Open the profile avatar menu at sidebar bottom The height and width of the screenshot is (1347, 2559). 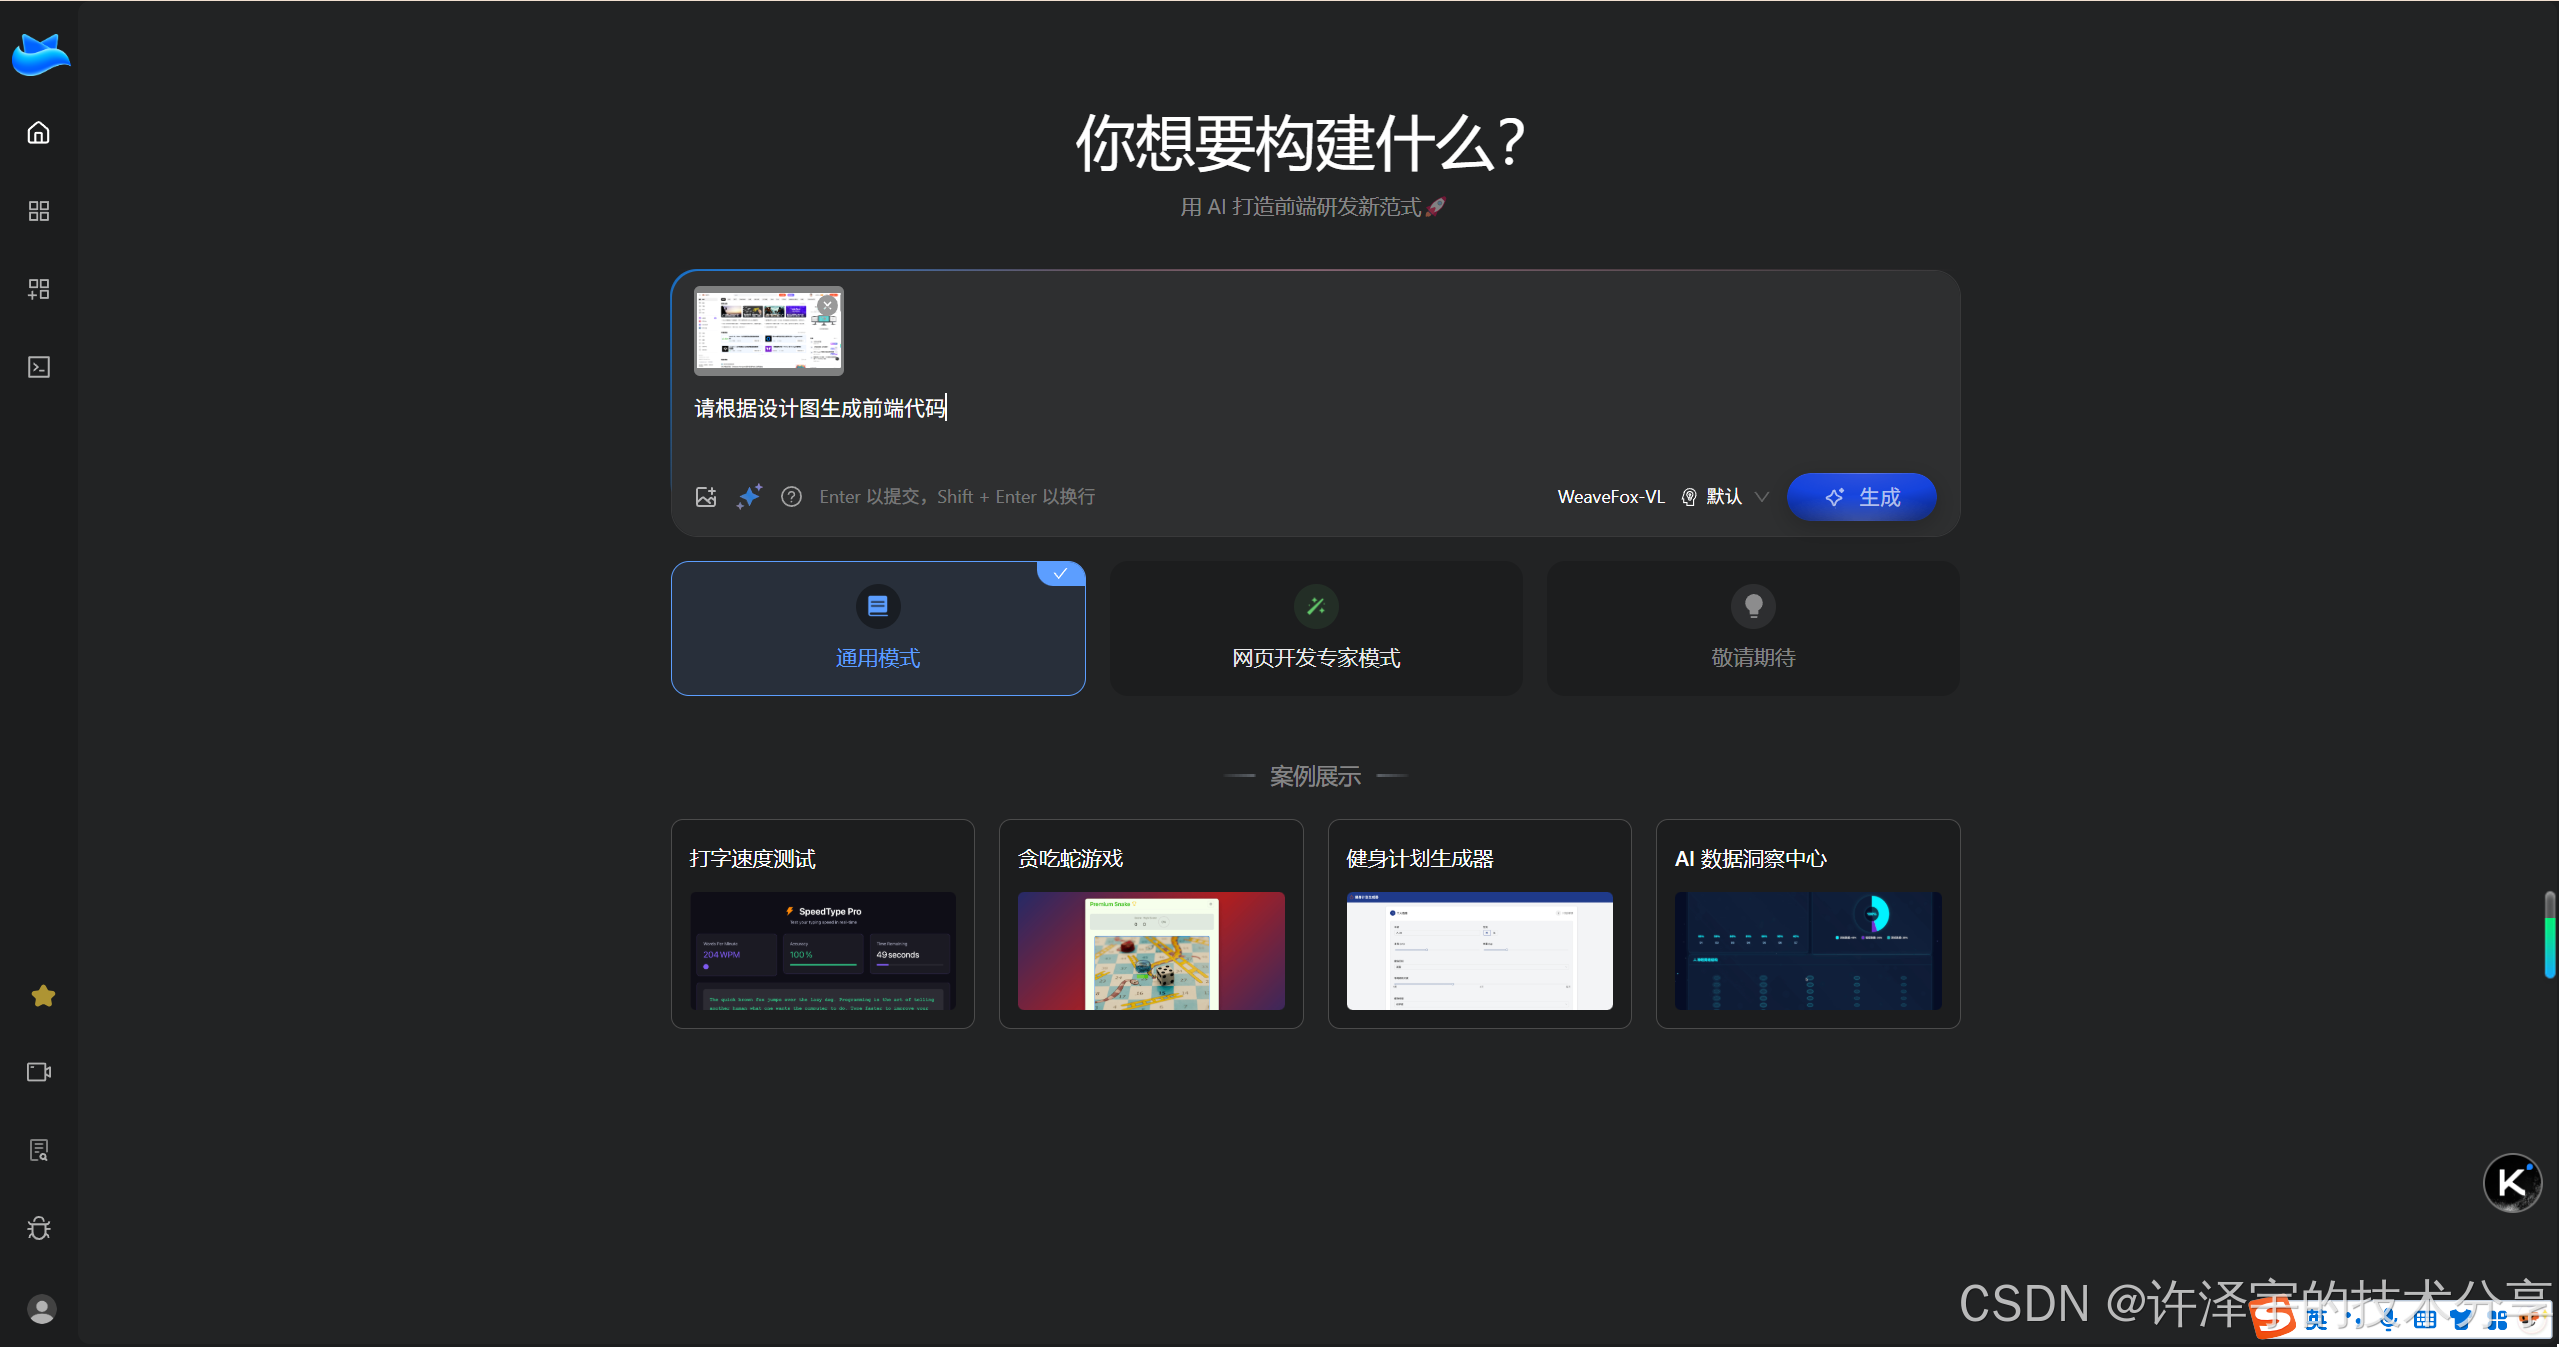41,1309
